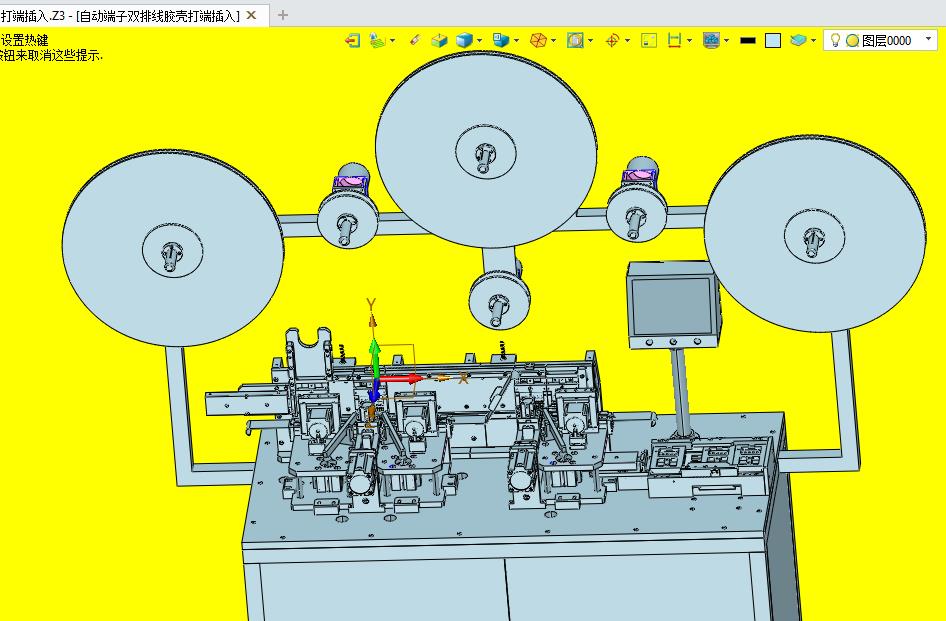Expand the view orientation dropdown arrow
The width and height of the screenshot is (946, 621).
(516, 40)
